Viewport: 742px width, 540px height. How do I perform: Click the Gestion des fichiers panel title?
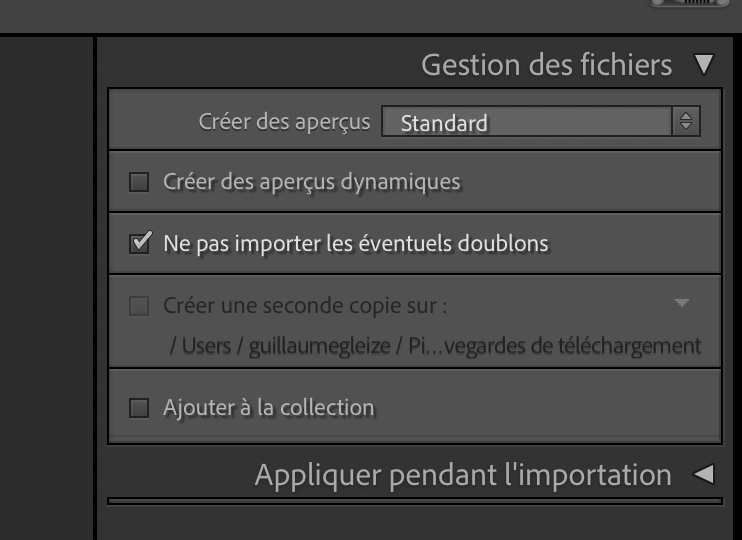pos(546,66)
